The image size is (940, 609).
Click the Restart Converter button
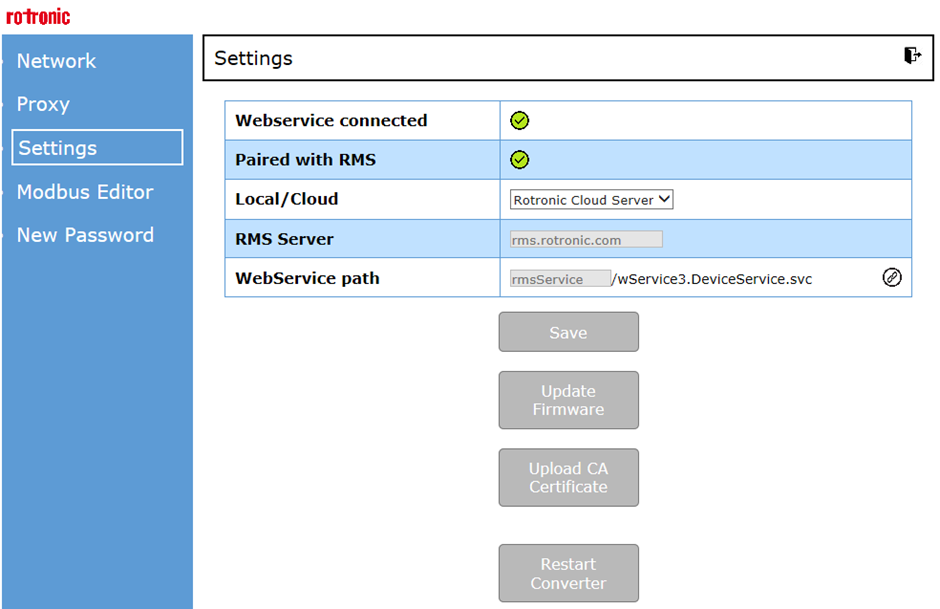coord(568,574)
